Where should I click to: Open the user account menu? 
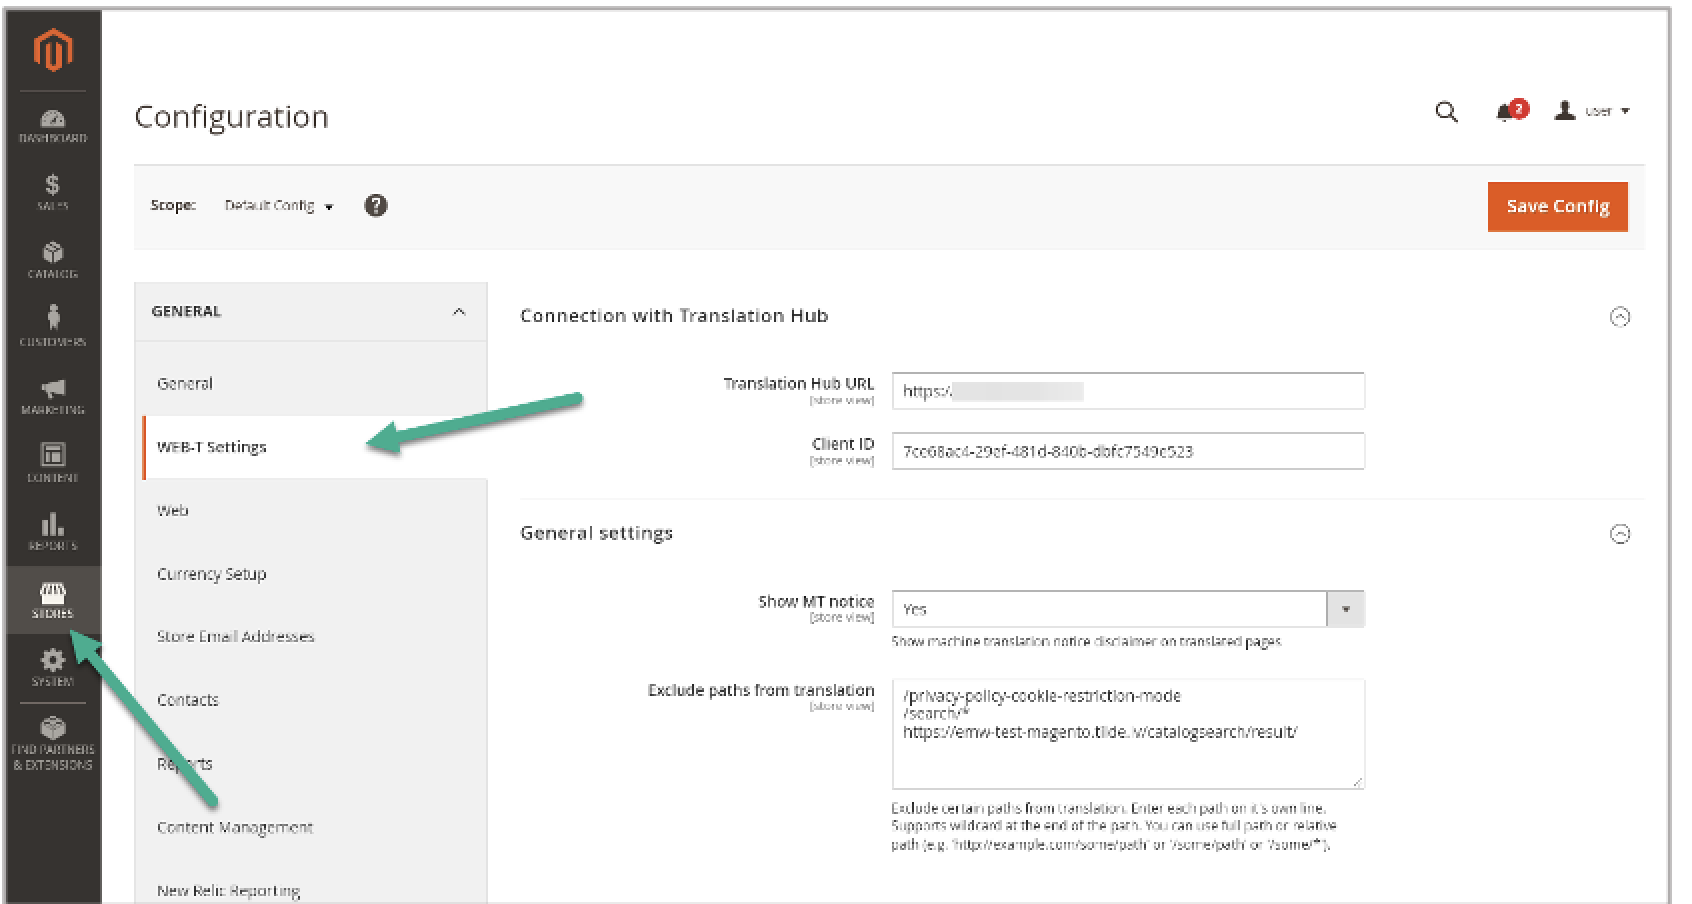tap(1592, 111)
